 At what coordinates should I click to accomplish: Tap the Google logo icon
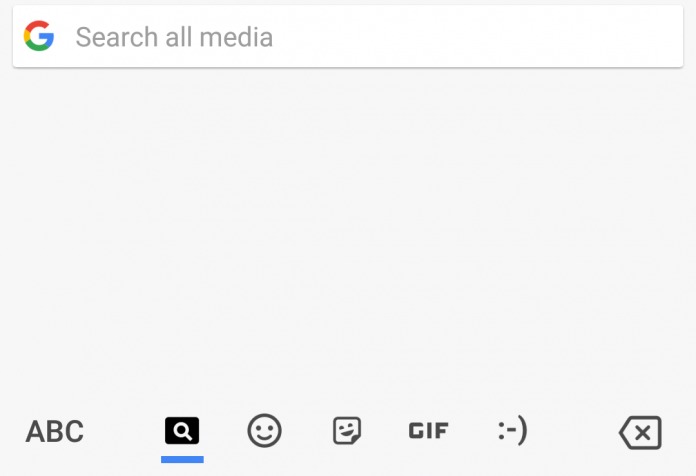[39, 38]
